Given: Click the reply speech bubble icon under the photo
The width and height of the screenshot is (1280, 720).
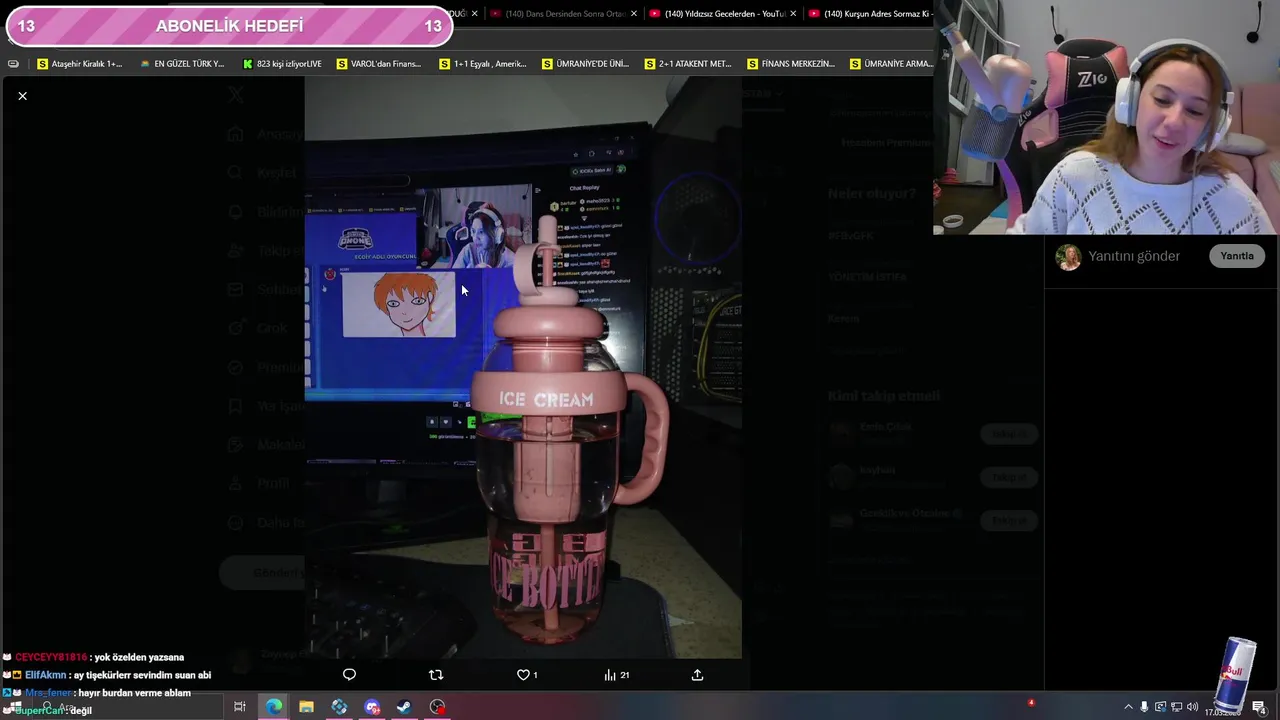Looking at the screenshot, I should click(x=349, y=675).
